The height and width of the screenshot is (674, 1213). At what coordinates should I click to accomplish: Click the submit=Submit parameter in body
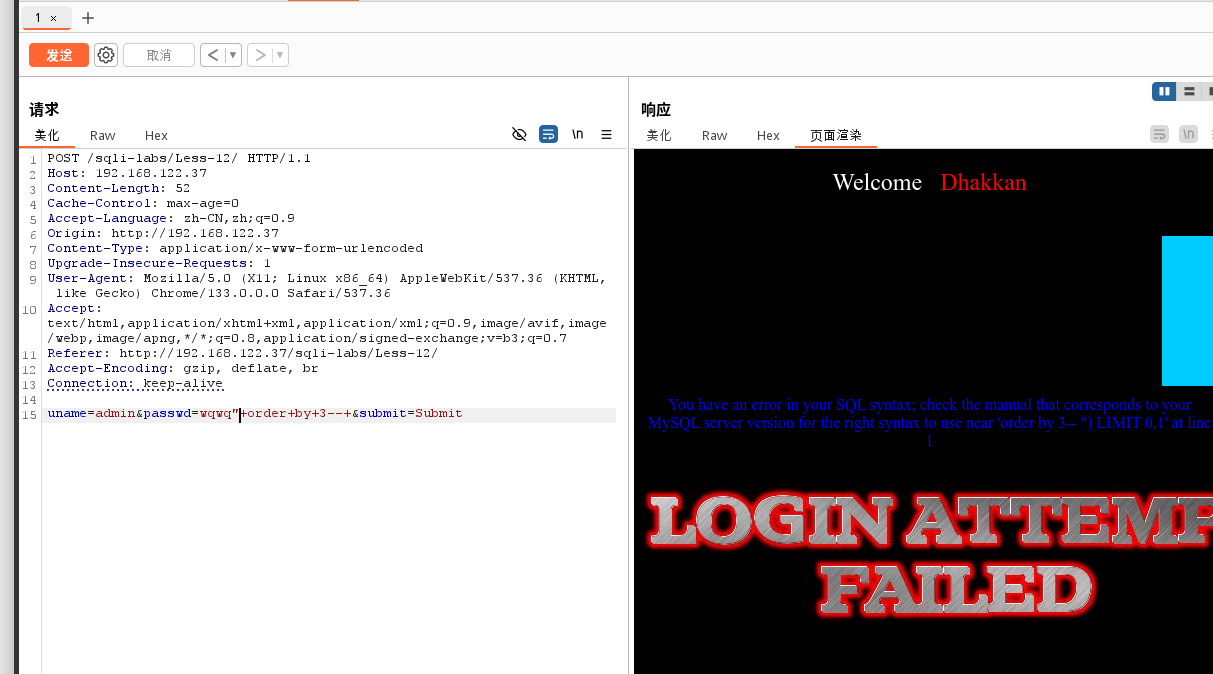(411, 414)
